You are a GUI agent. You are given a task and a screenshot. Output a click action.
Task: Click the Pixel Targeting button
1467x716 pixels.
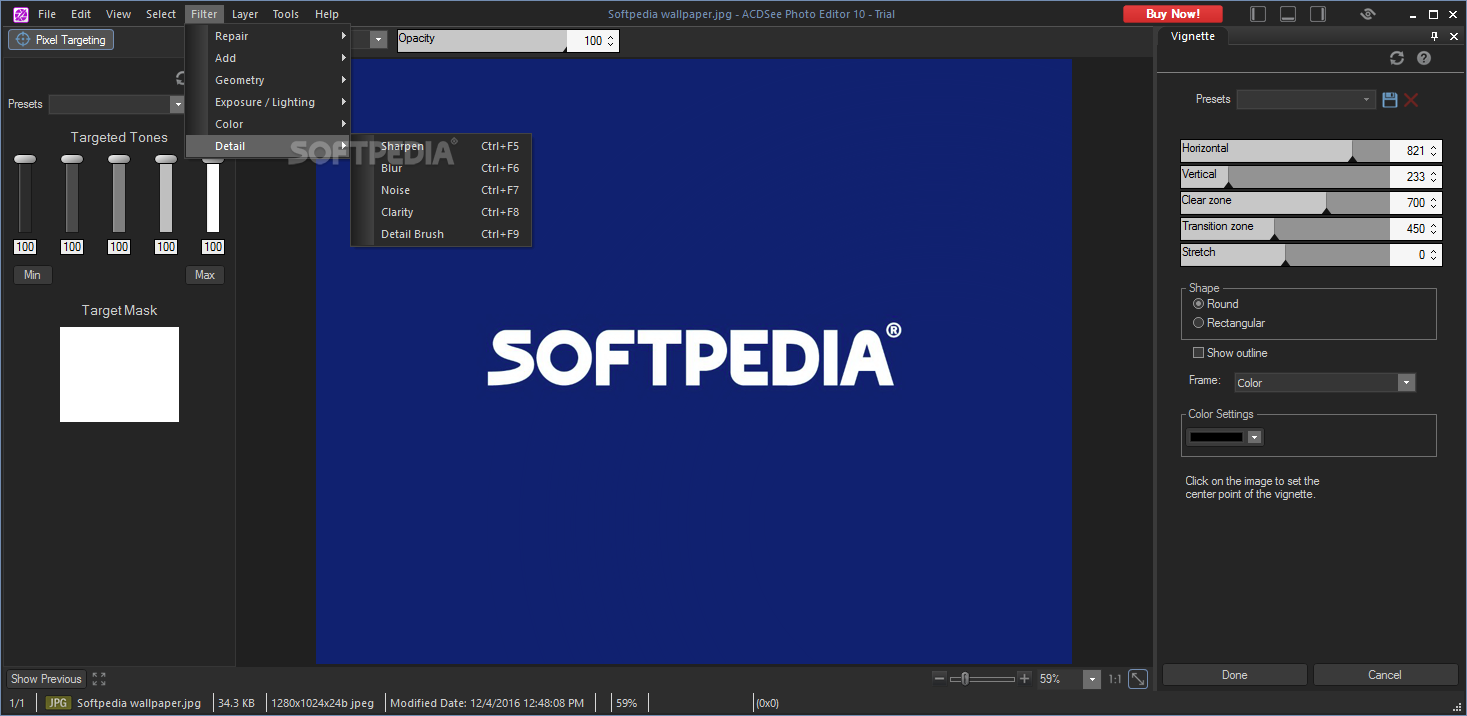click(61, 40)
